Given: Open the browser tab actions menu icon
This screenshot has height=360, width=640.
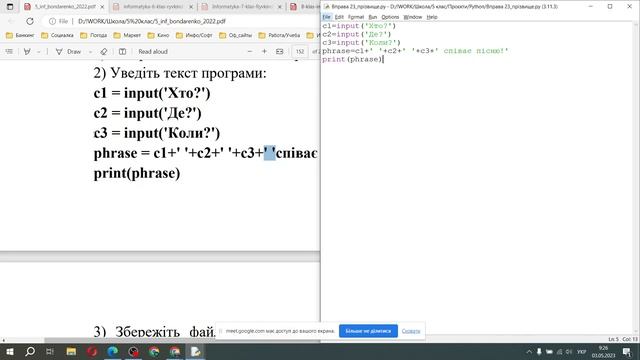Looking at the screenshot, I should click(x=10, y=7).
